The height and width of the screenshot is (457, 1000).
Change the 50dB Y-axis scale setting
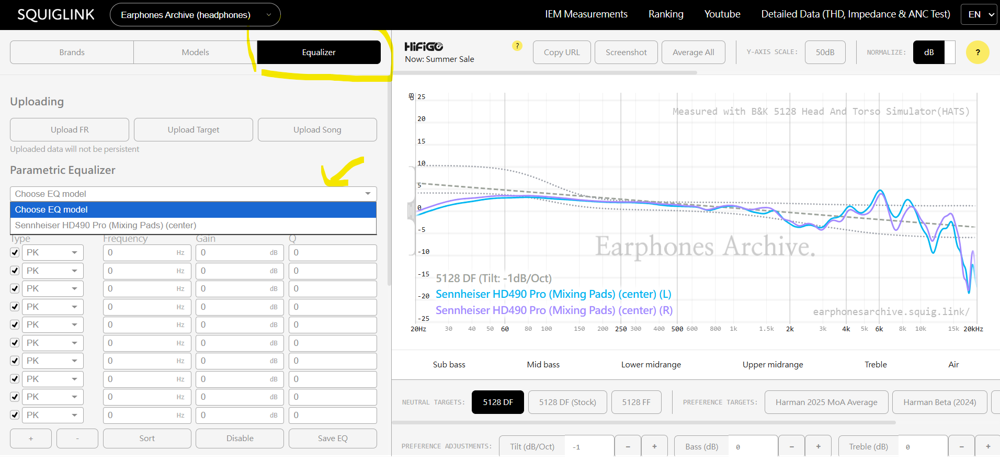coord(825,52)
